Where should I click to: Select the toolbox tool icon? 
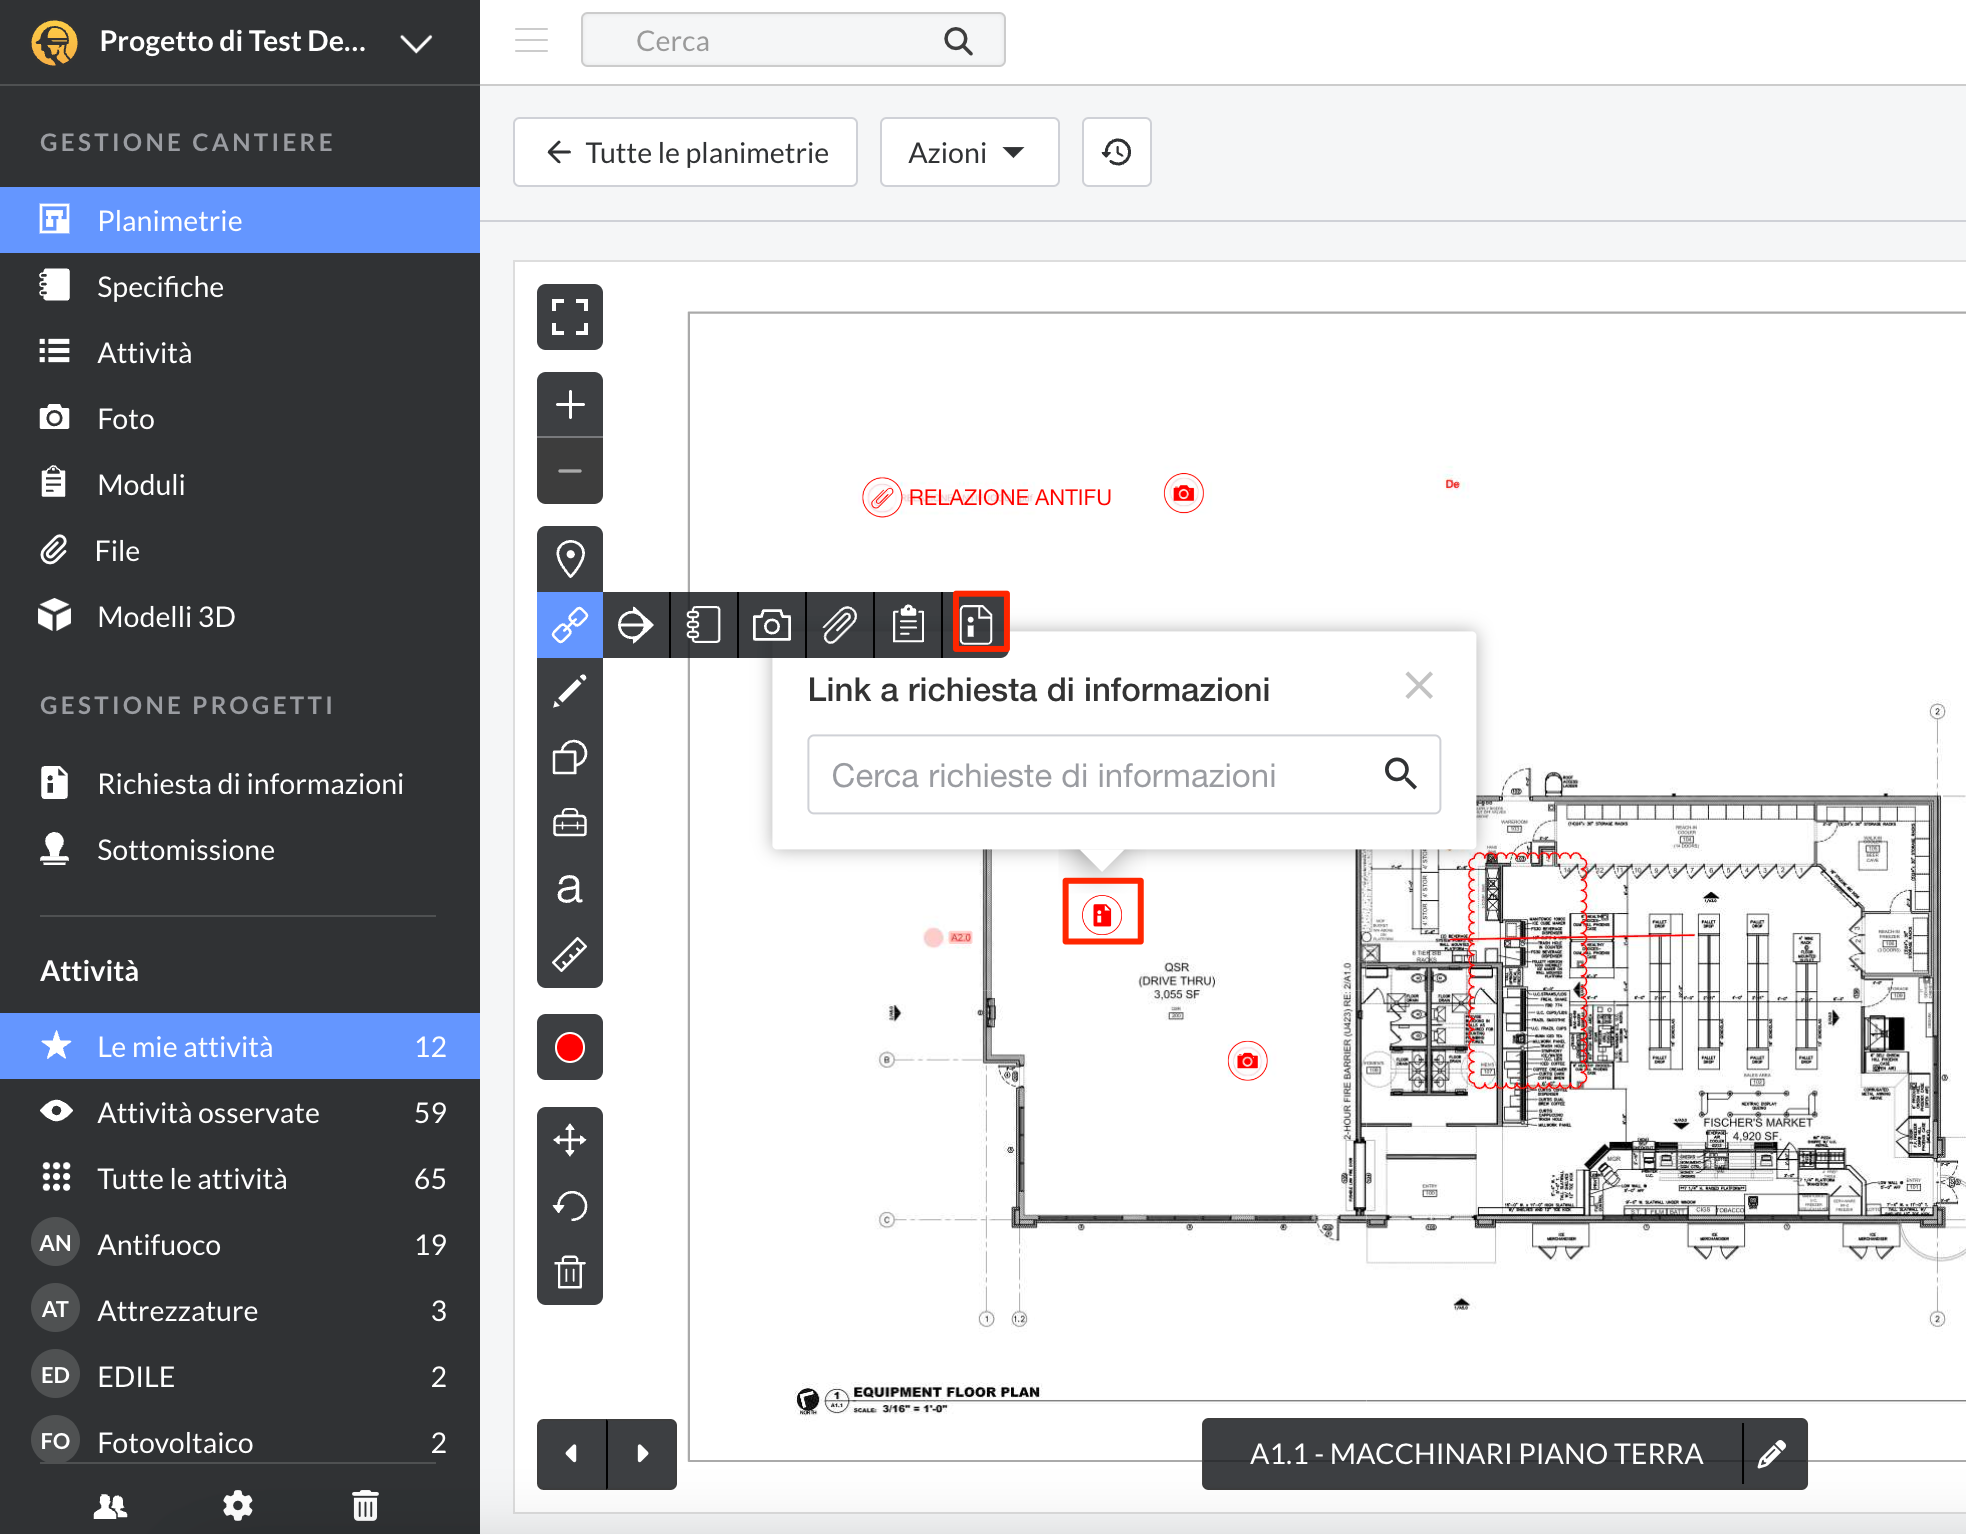click(x=570, y=823)
